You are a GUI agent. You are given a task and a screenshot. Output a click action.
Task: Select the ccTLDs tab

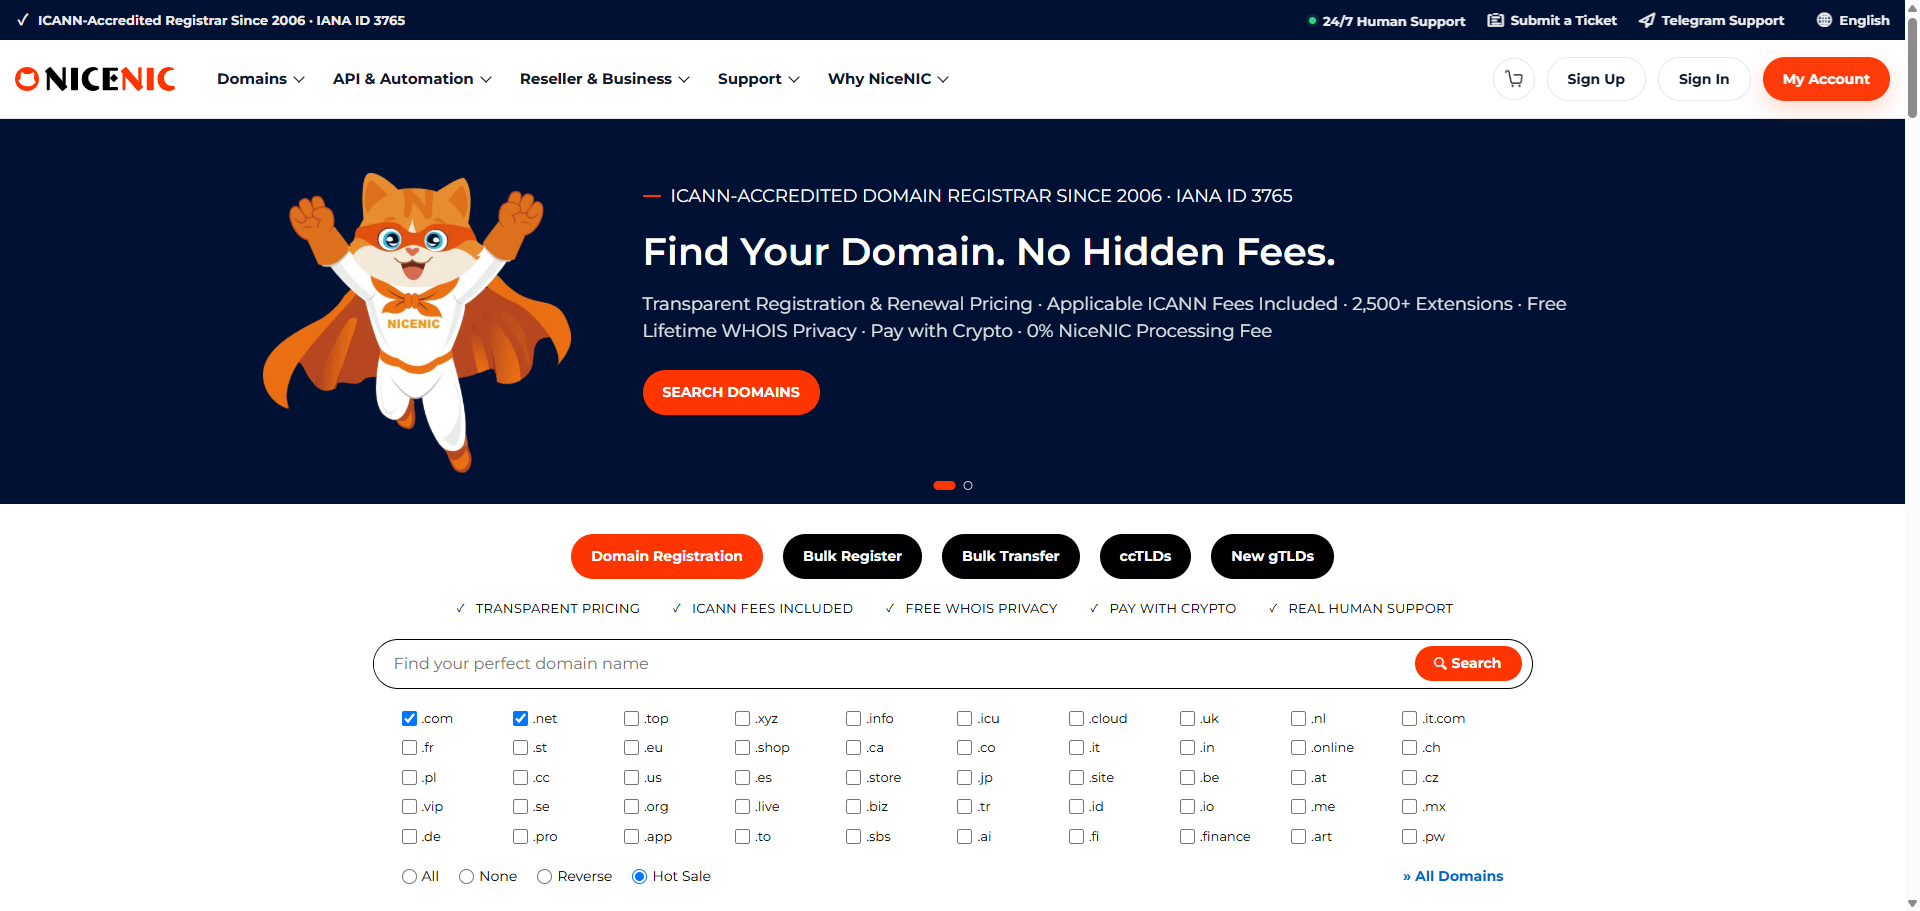click(1145, 556)
